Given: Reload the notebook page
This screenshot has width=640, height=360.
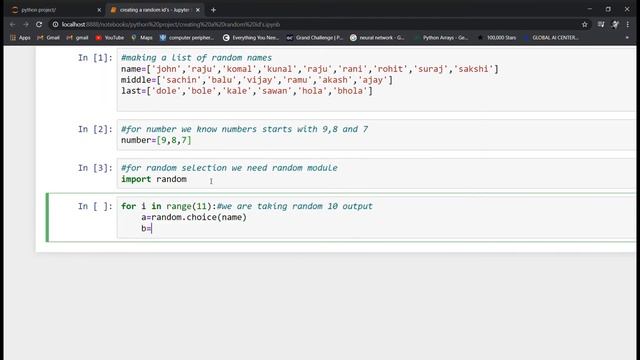Looking at the screenshot, I should pos(39,24).
